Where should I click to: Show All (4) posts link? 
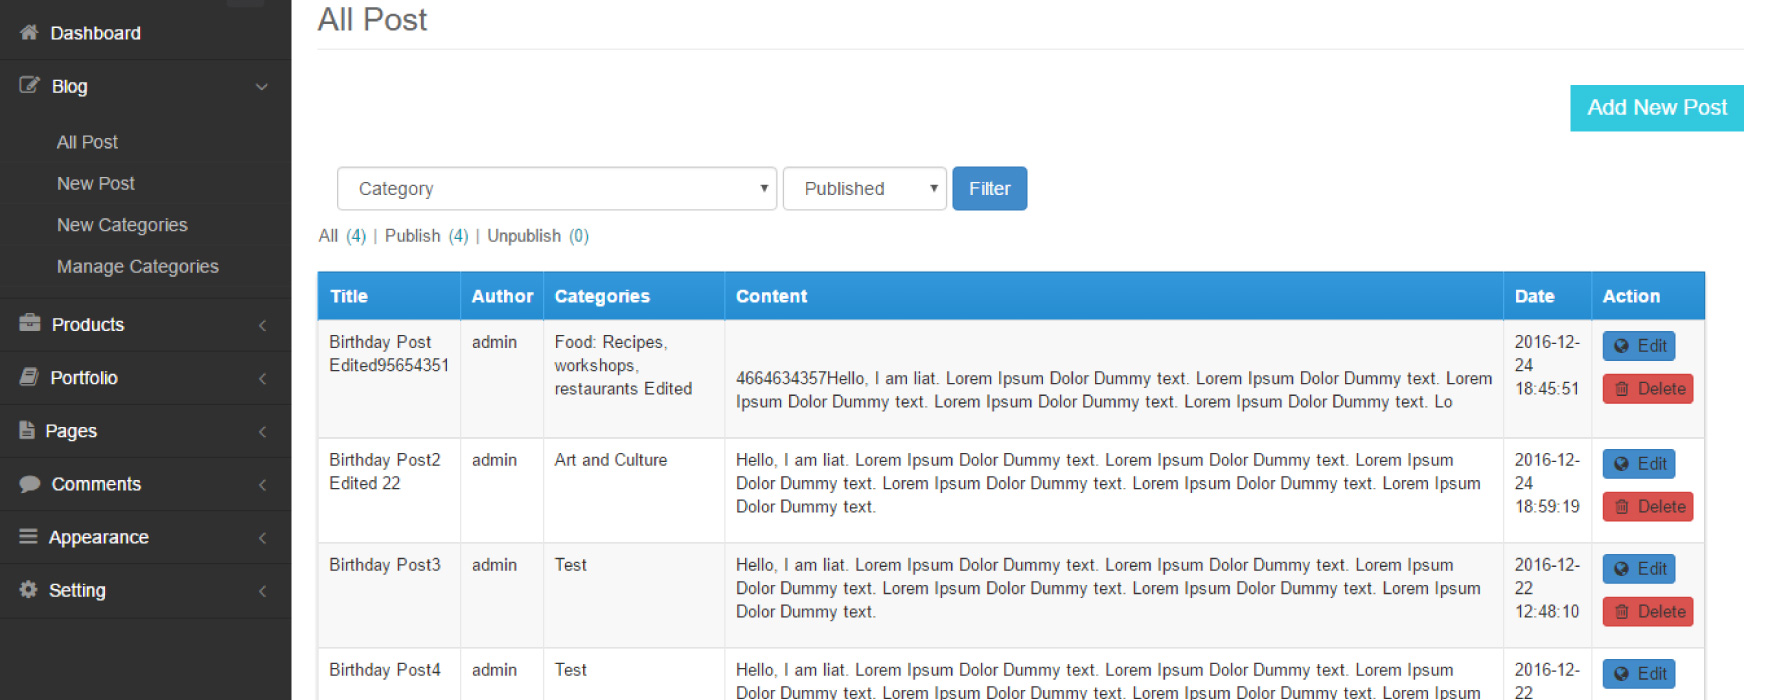click(342, 235)
